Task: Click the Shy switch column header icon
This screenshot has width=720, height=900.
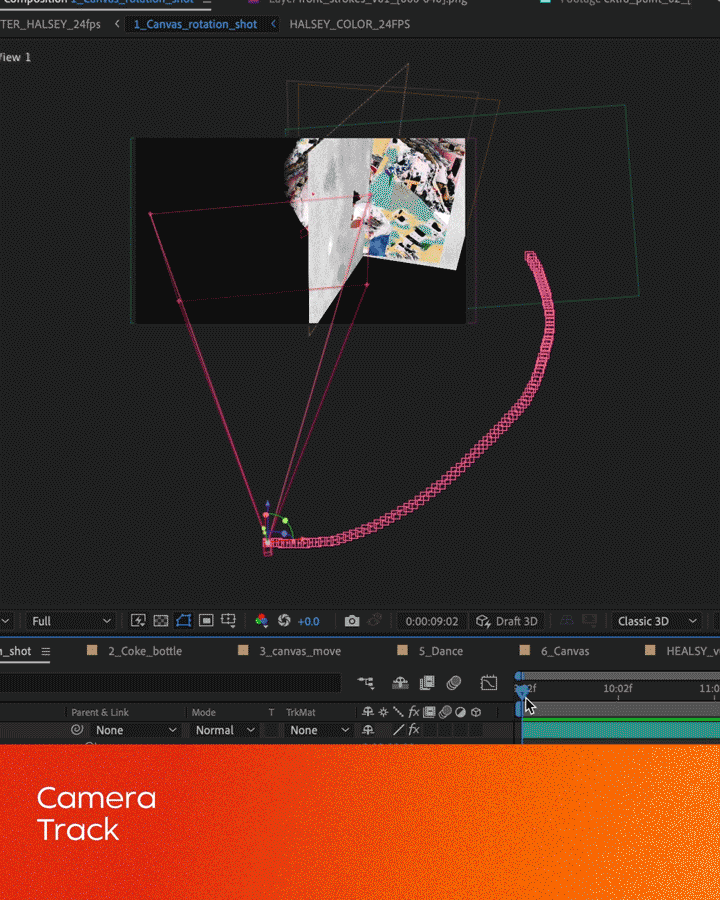Action: [x=368, y=712]
